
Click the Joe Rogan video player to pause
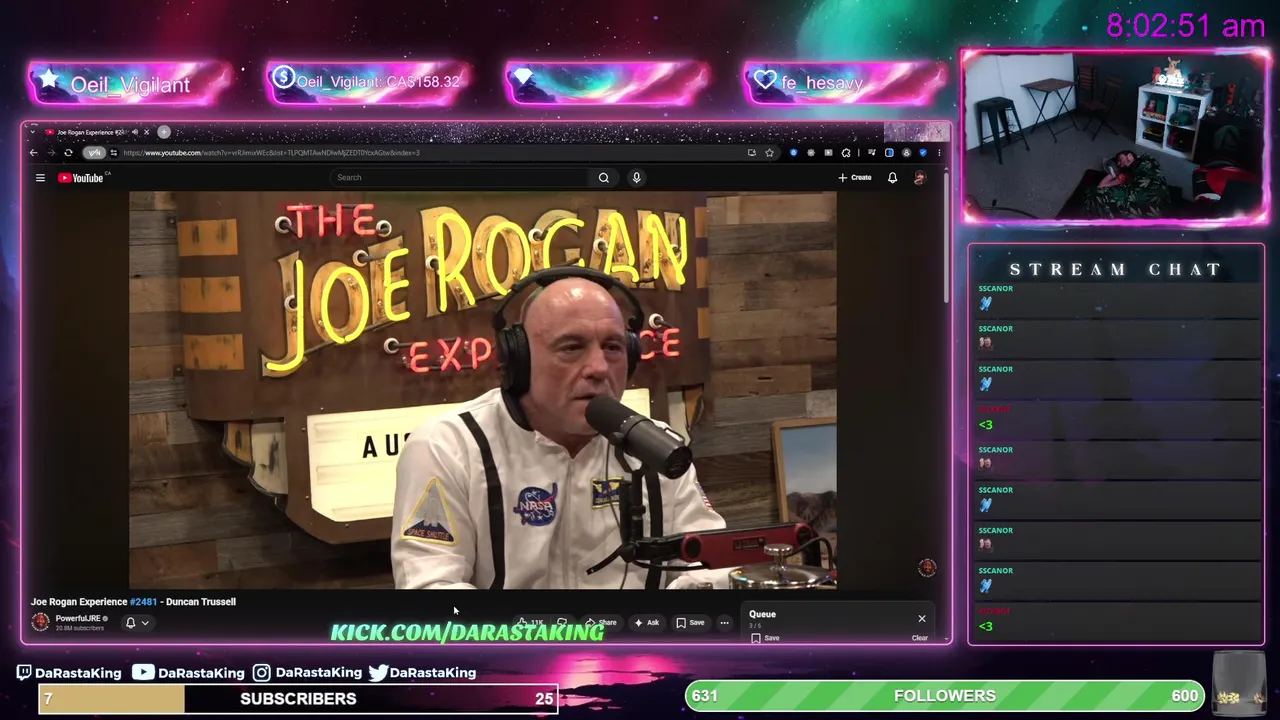(x=483, y=391)
